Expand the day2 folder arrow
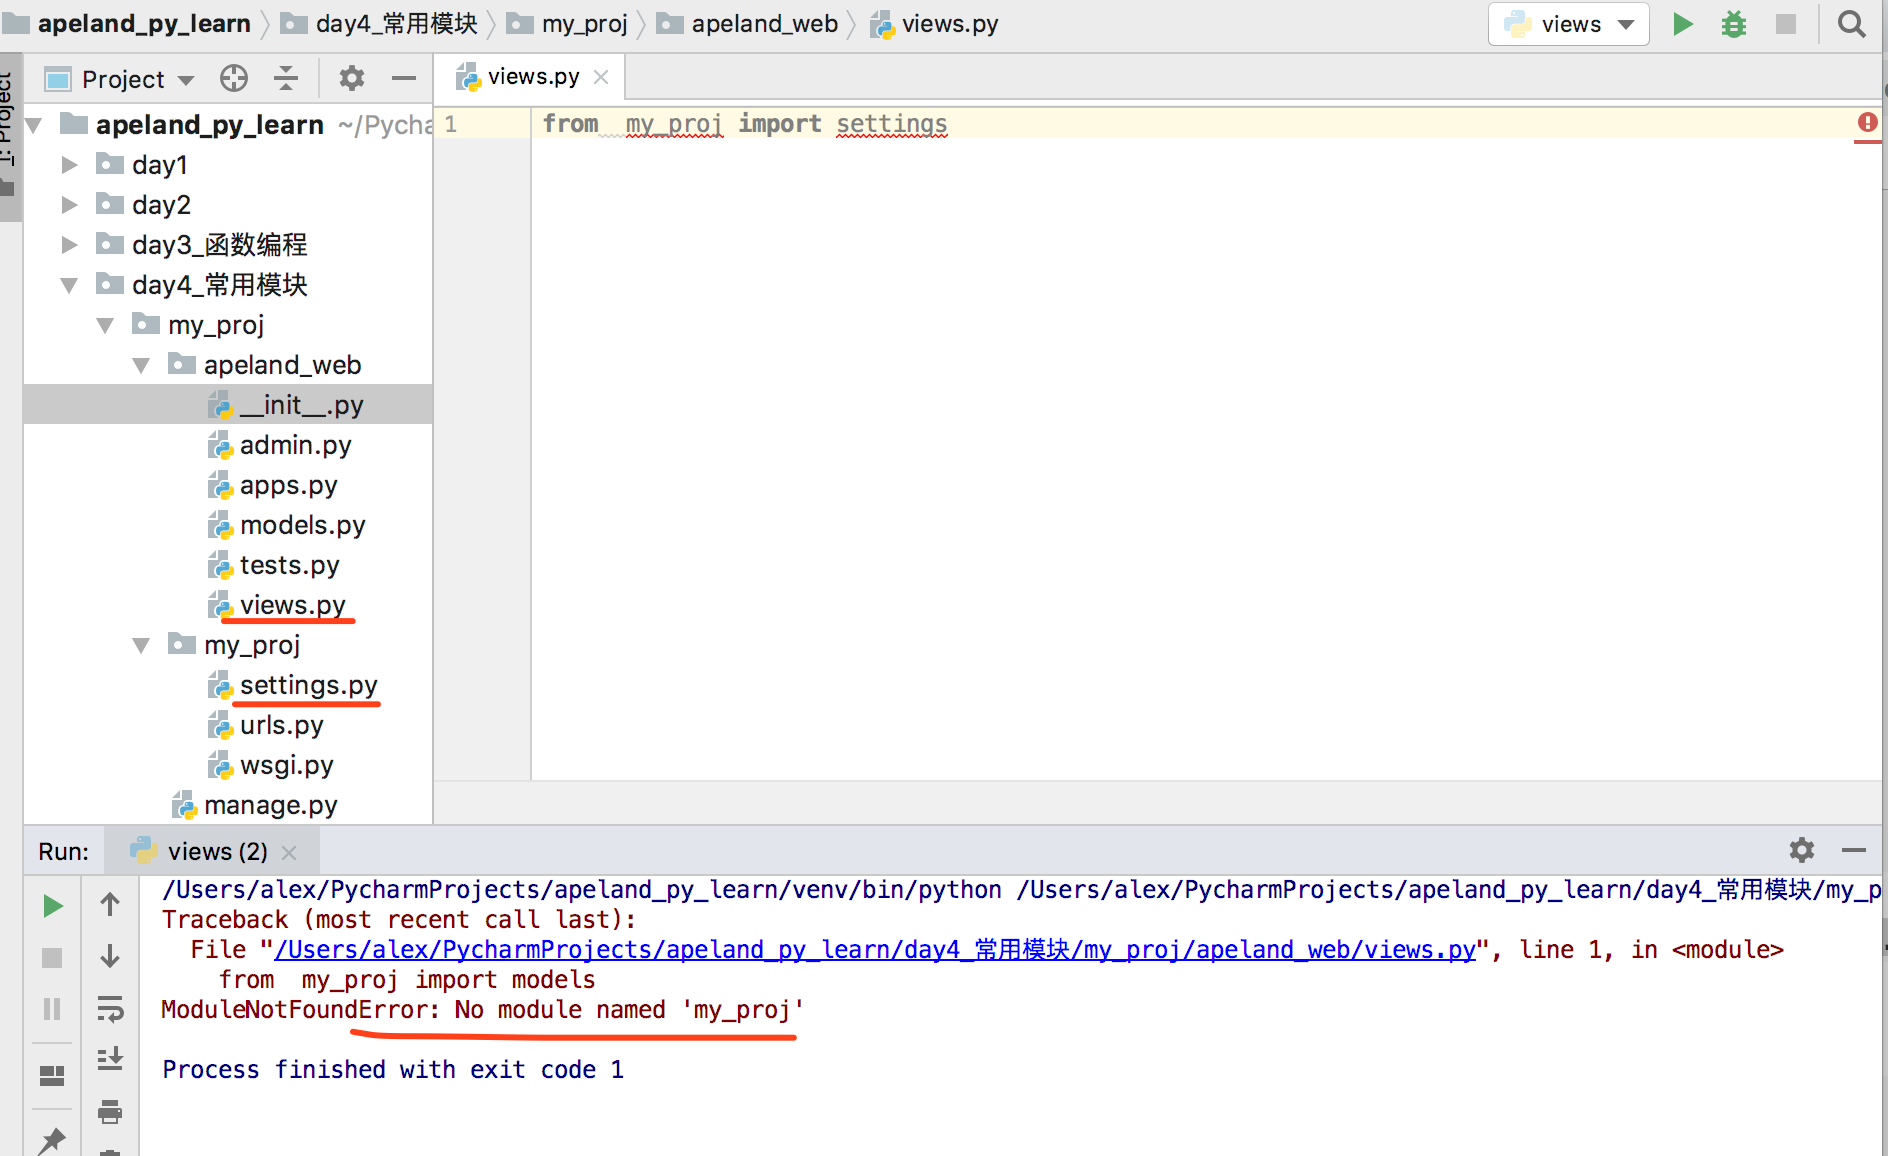The height and width of the screenshot is (1156, 1888). (69, 205)
